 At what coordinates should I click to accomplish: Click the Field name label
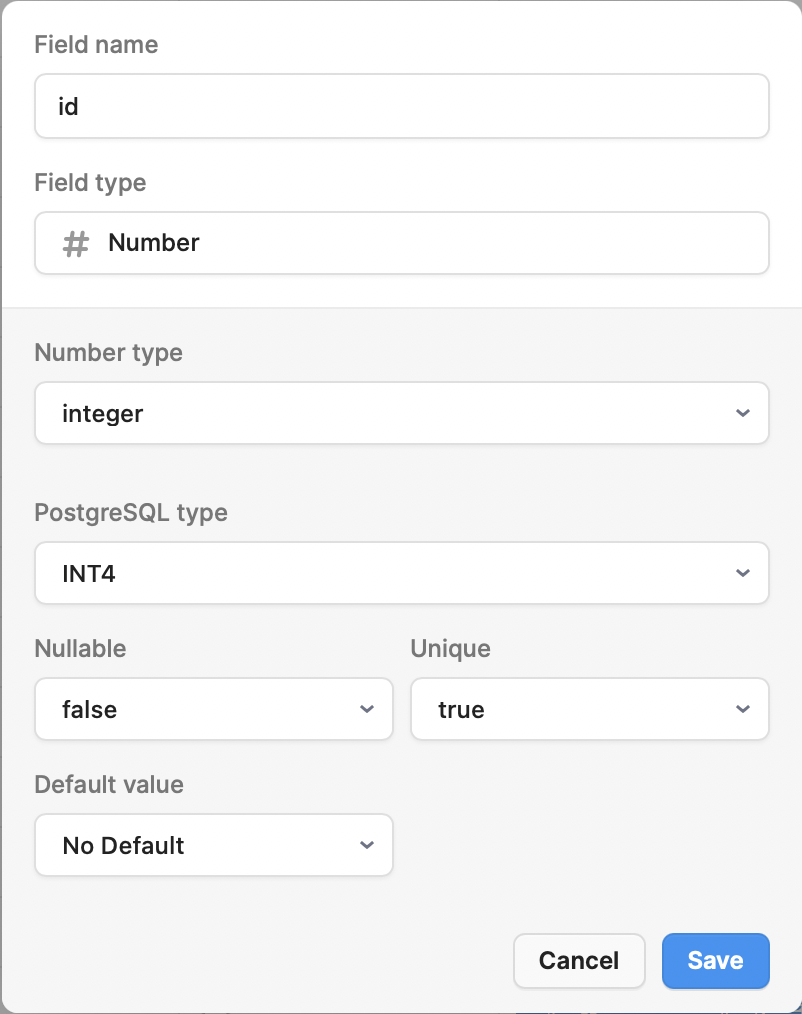(x=96, y=45)
